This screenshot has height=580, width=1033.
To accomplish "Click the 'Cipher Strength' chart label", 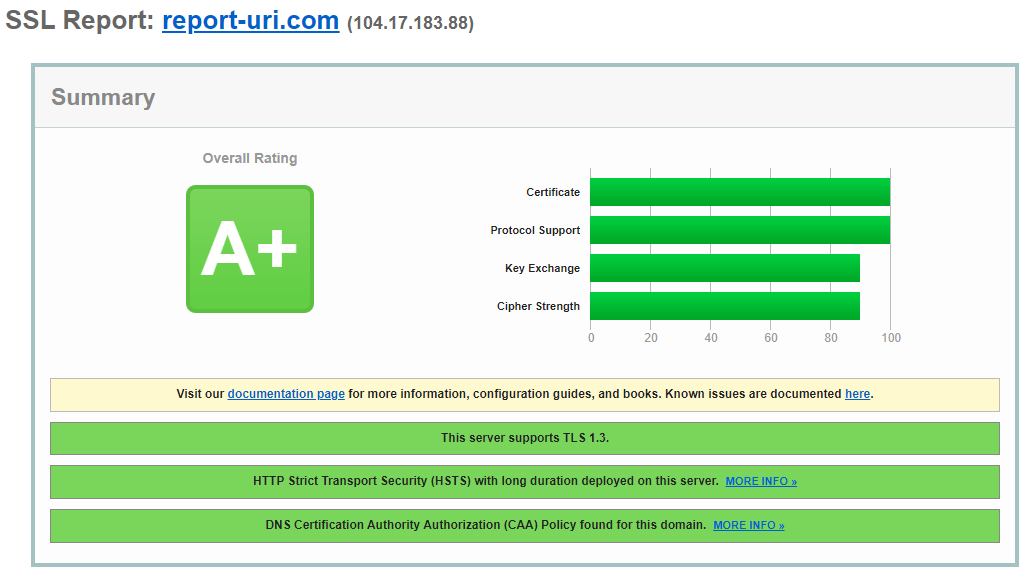I will [538, 306].
